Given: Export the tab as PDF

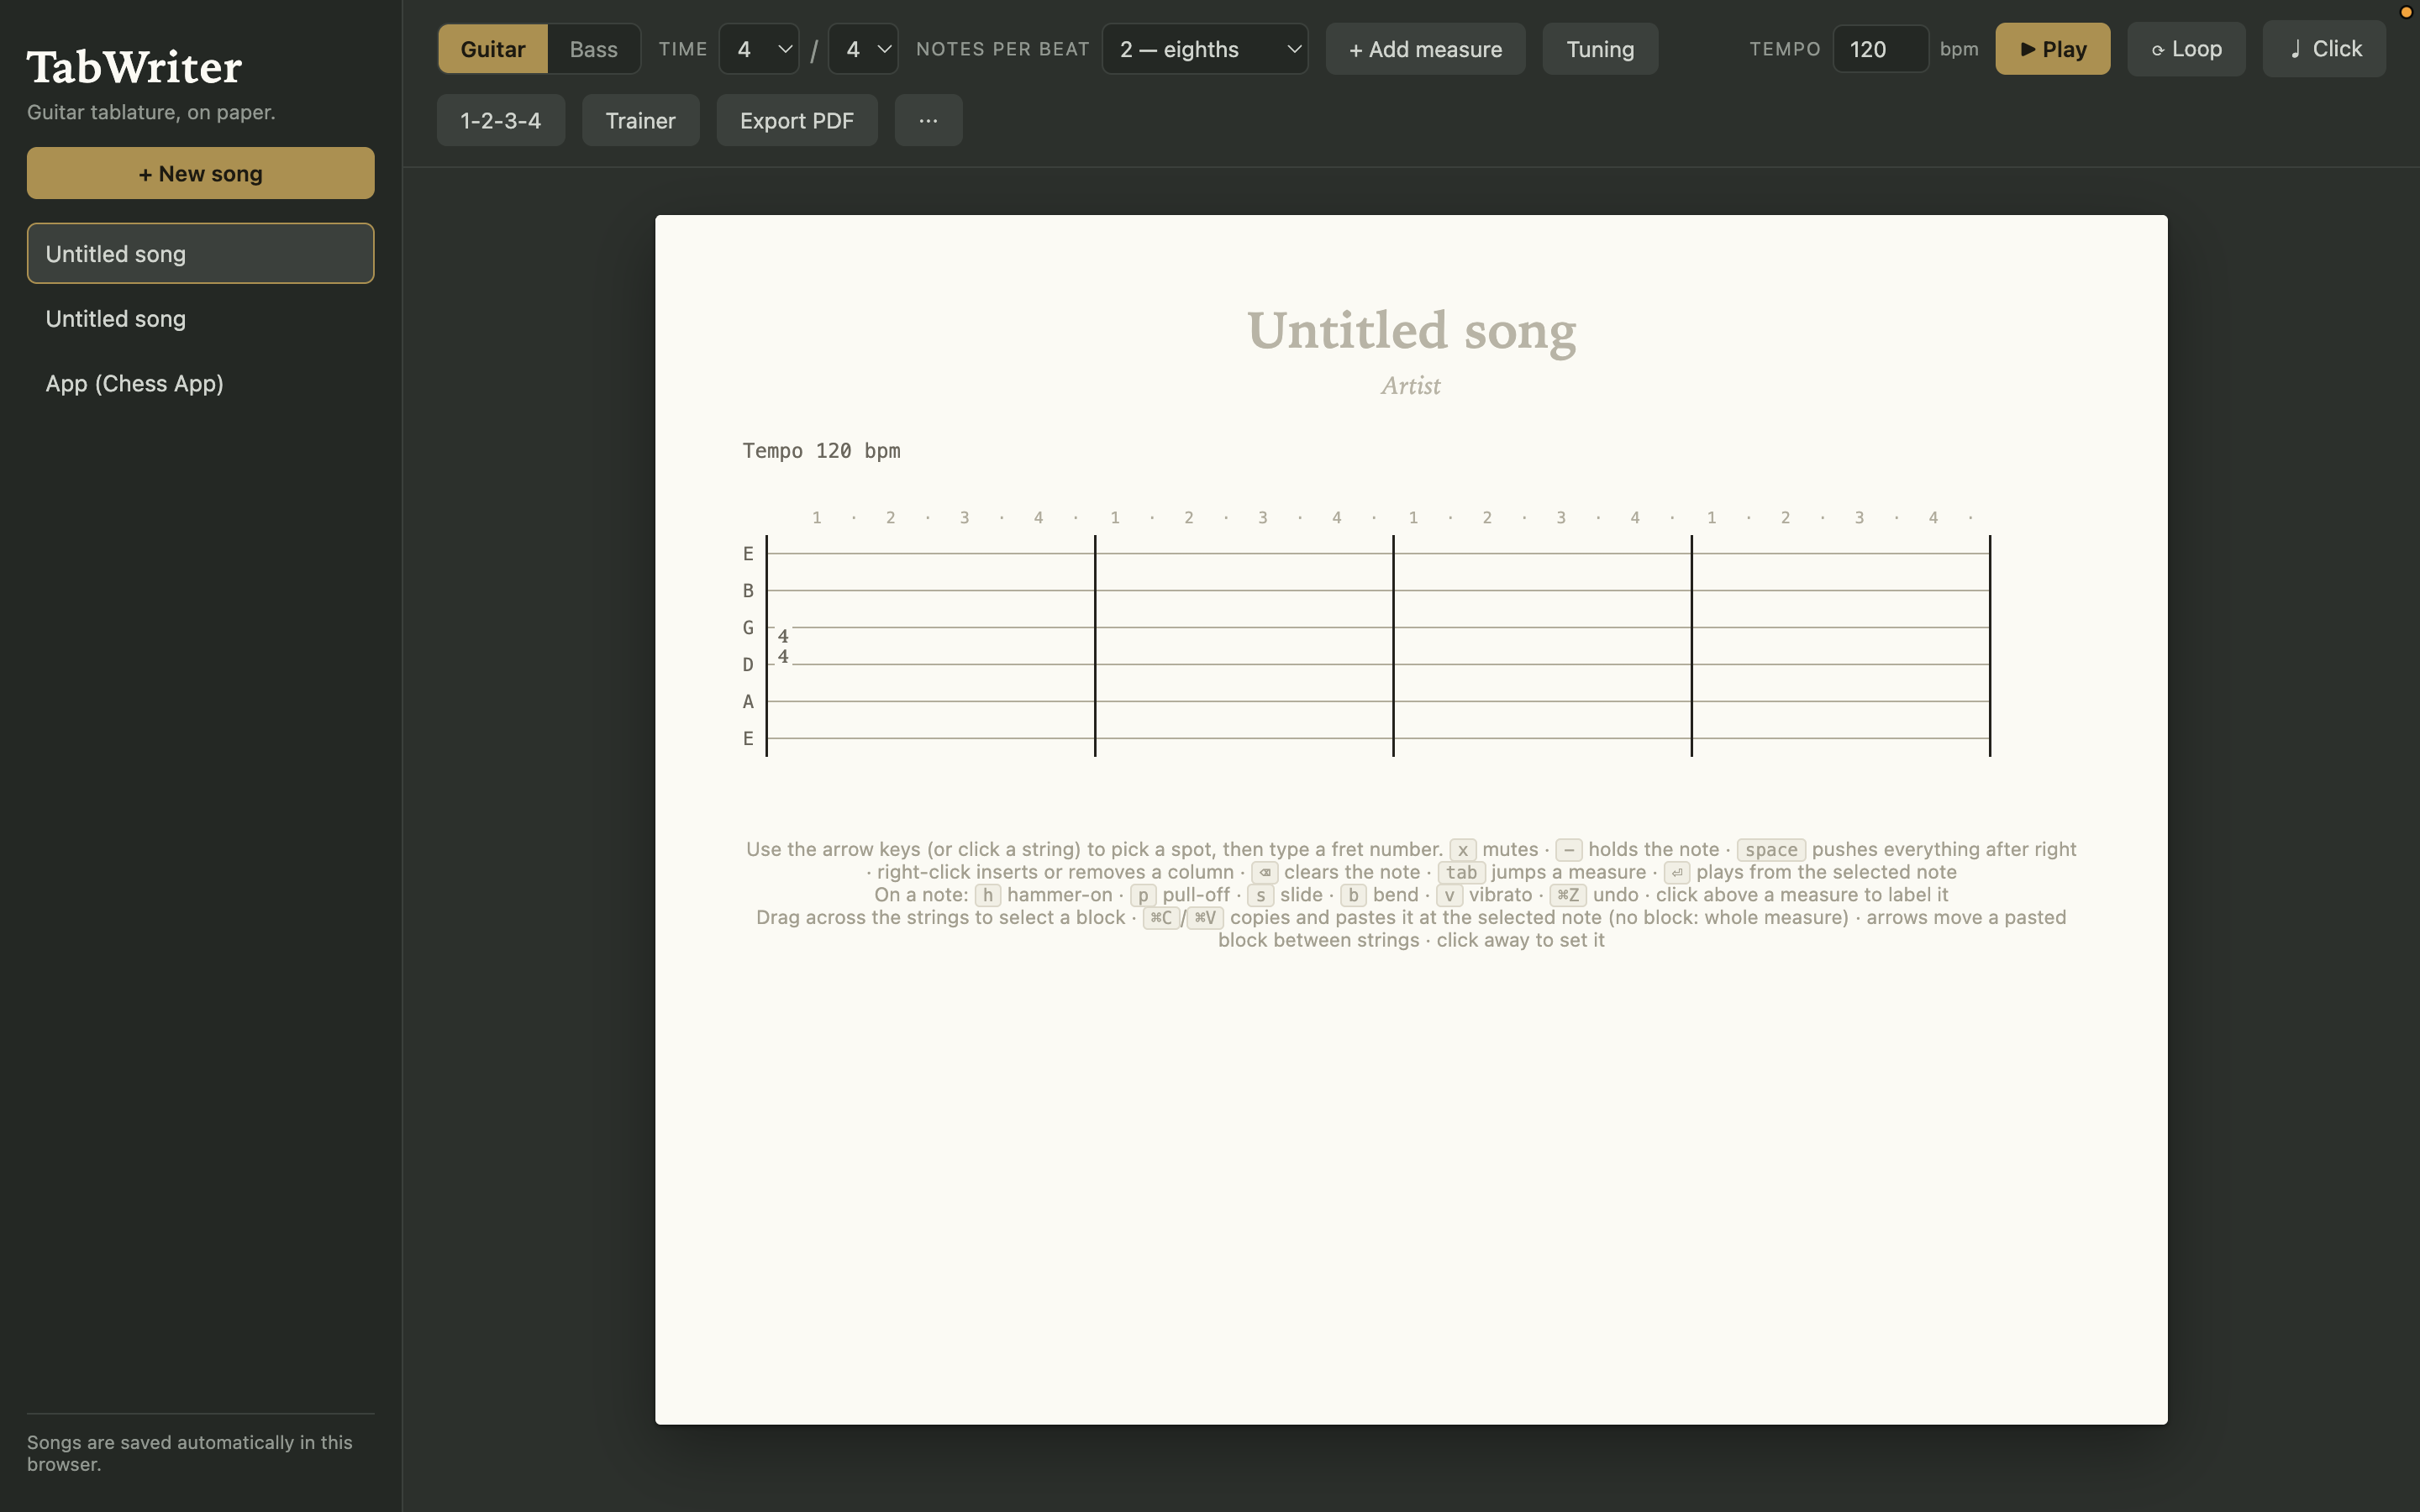Looking at the screenshot, I should pyautogui.click(x=797, y=120).
